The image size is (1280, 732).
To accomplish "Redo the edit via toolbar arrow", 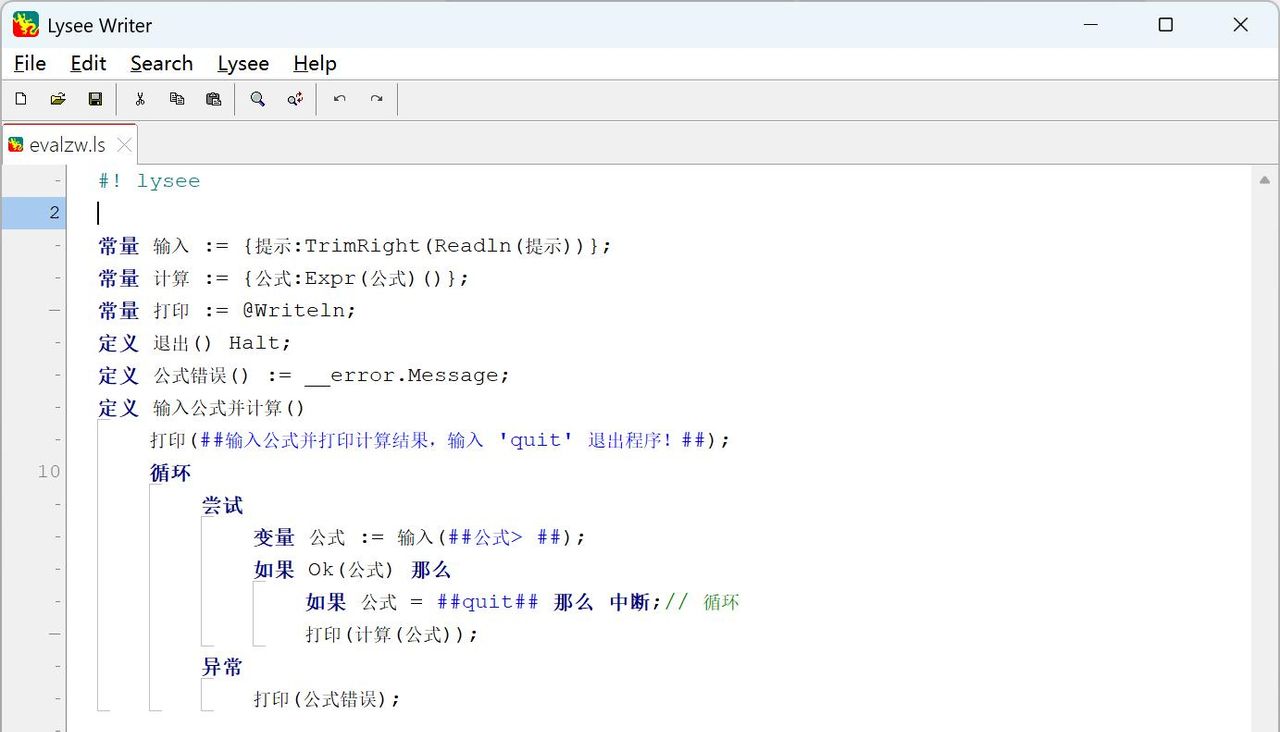I will (376, 99).
